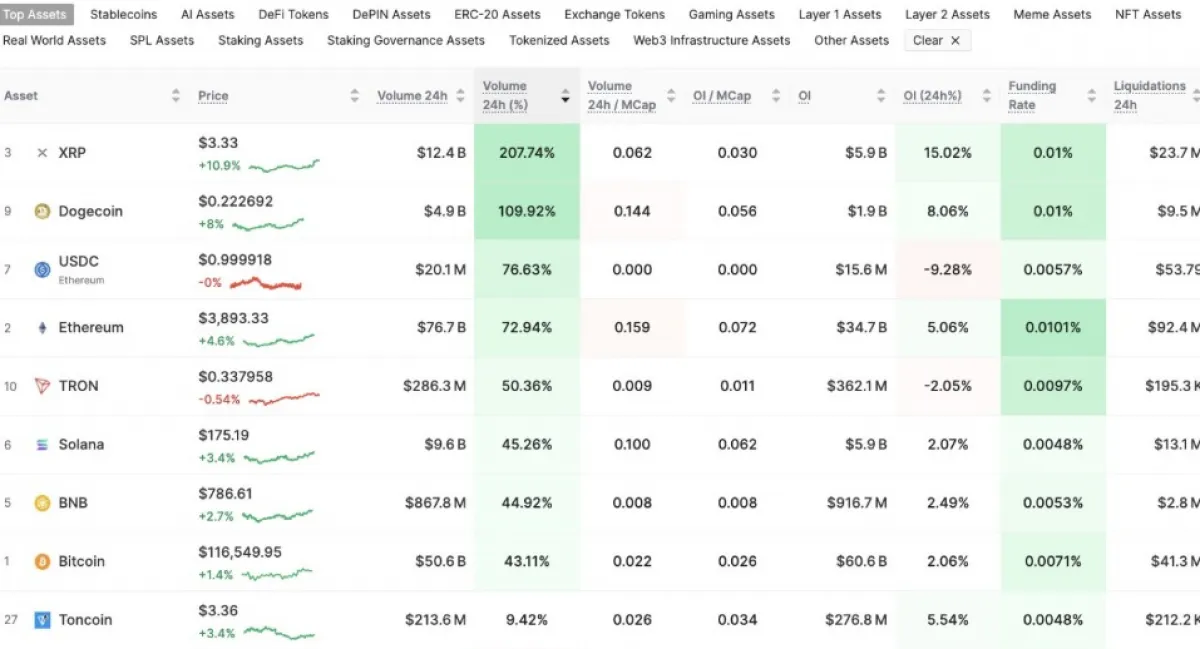This screenshot has height=649, width=1200.
Task: Open XRP price sparkline chart
Action: (284, 165)
